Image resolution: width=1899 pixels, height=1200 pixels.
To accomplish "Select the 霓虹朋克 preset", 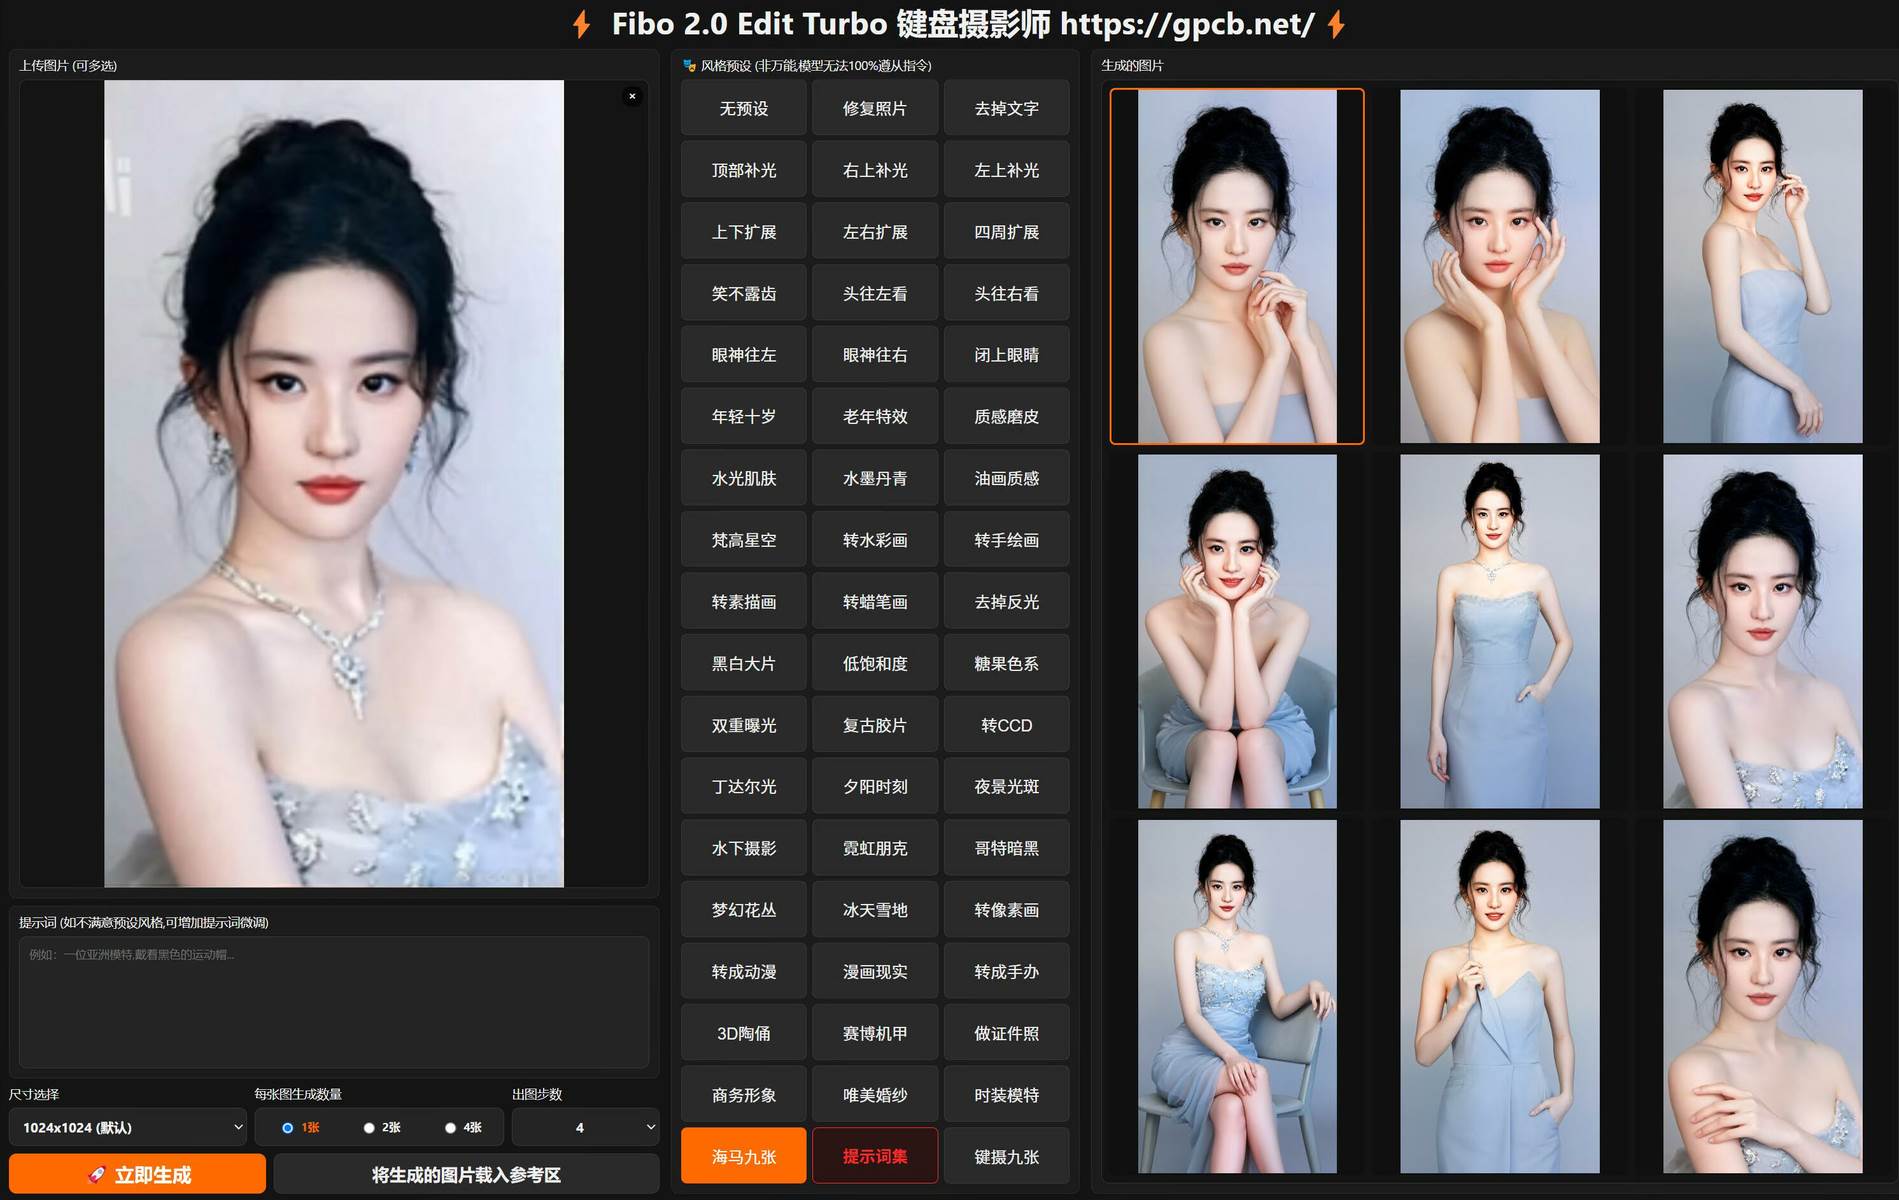I will [x=875, y=849].
